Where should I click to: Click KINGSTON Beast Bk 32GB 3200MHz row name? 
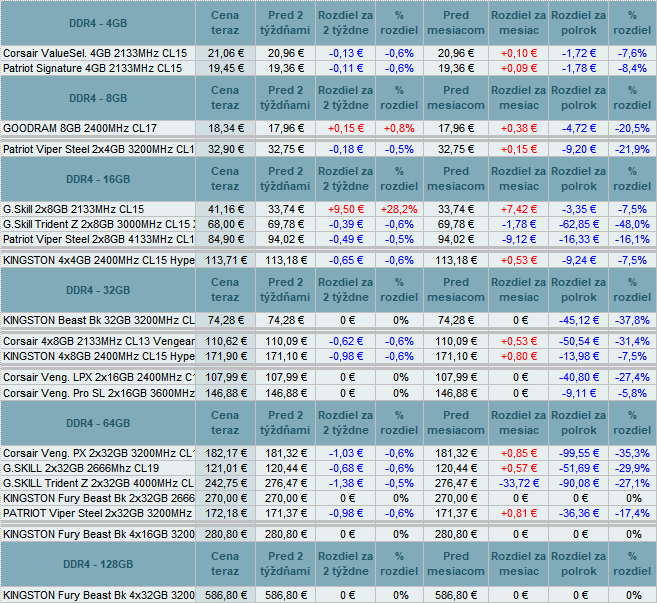98,321
